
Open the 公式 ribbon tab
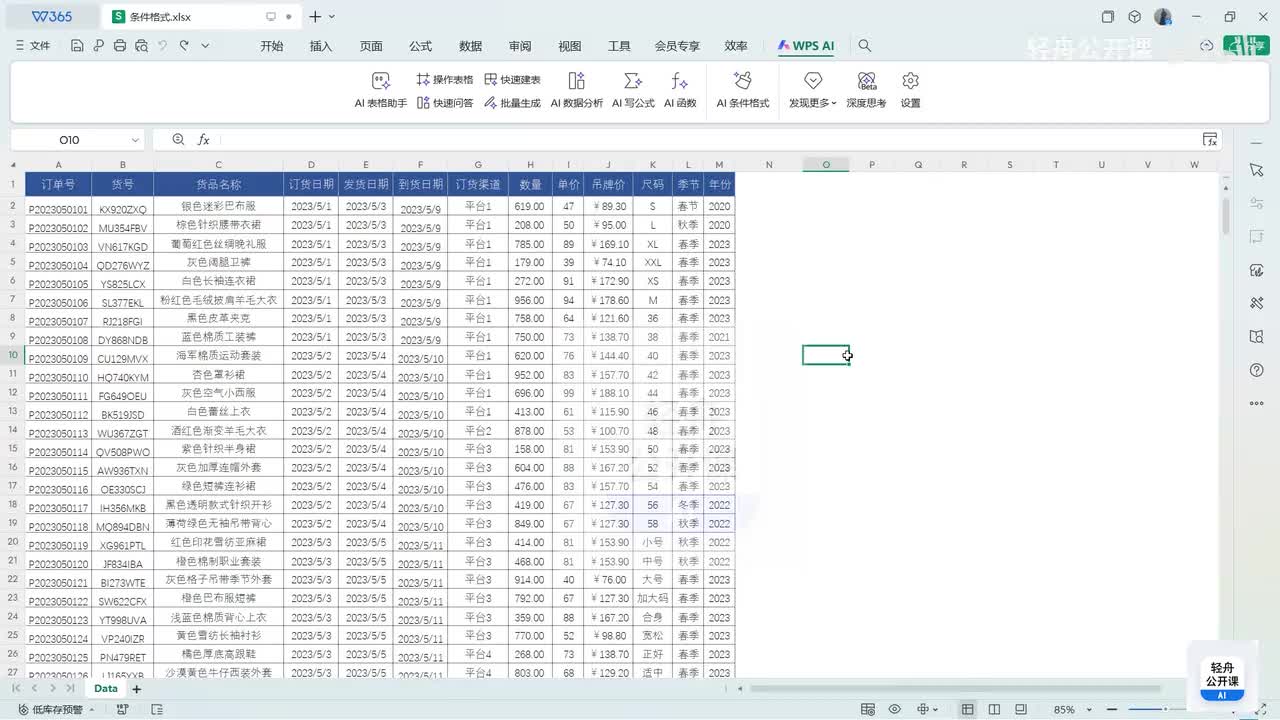click(421, 46)
